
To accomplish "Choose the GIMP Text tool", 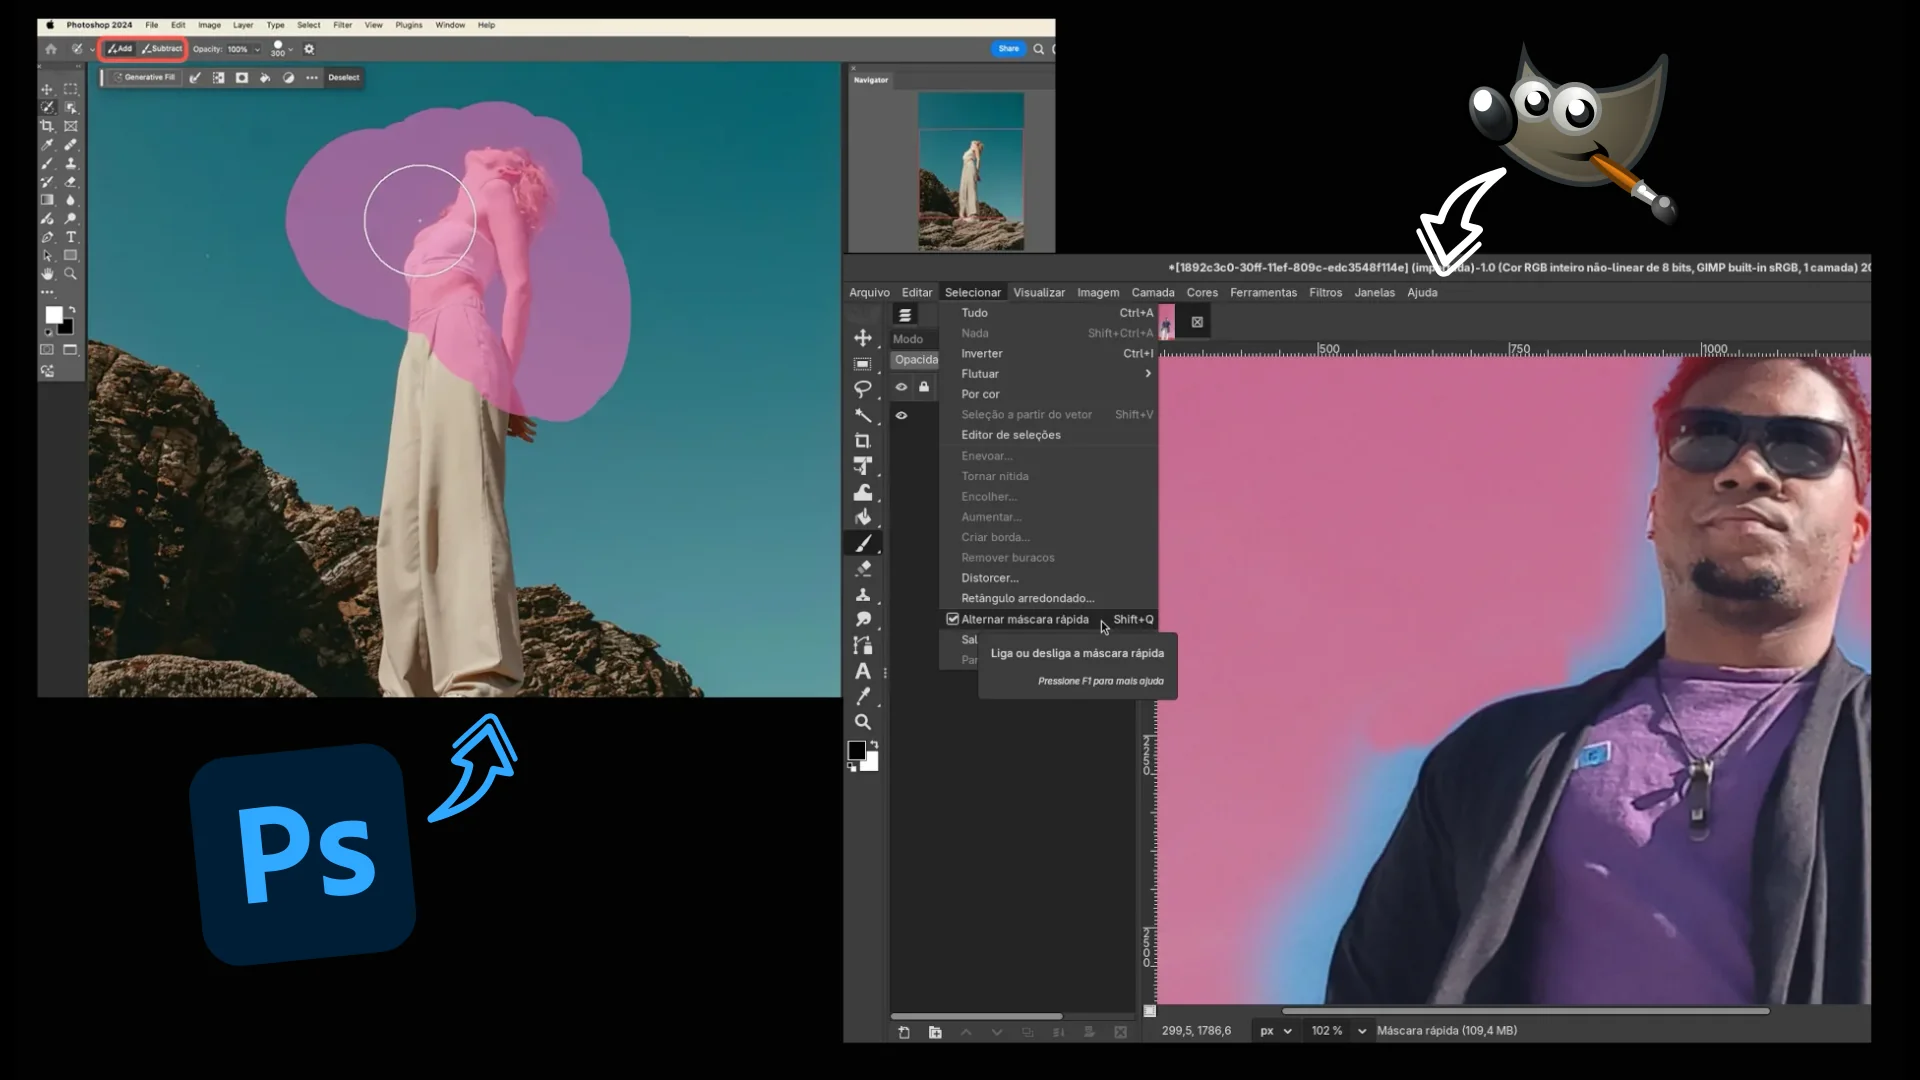I will (862, 671).
